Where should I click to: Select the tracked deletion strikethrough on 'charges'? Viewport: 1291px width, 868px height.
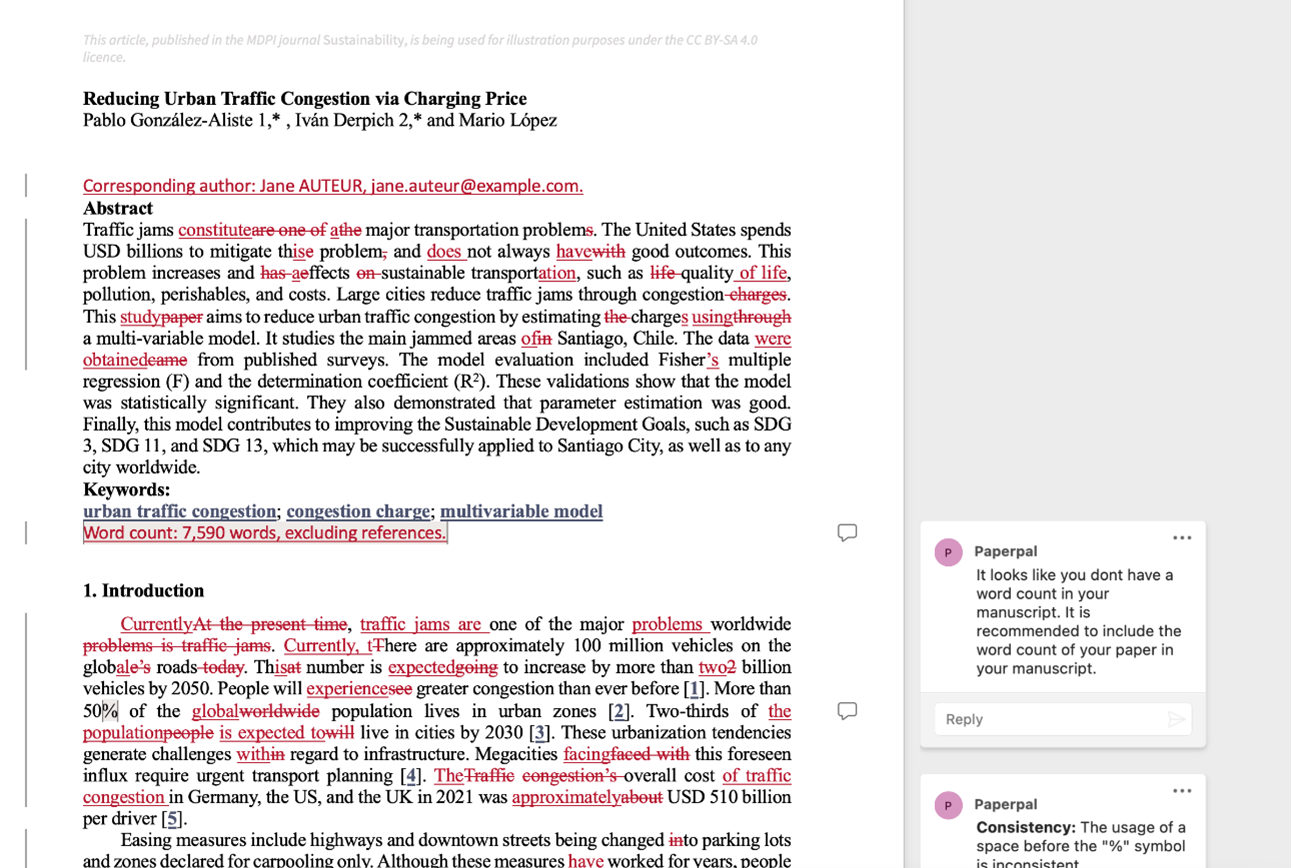[756, 294]
